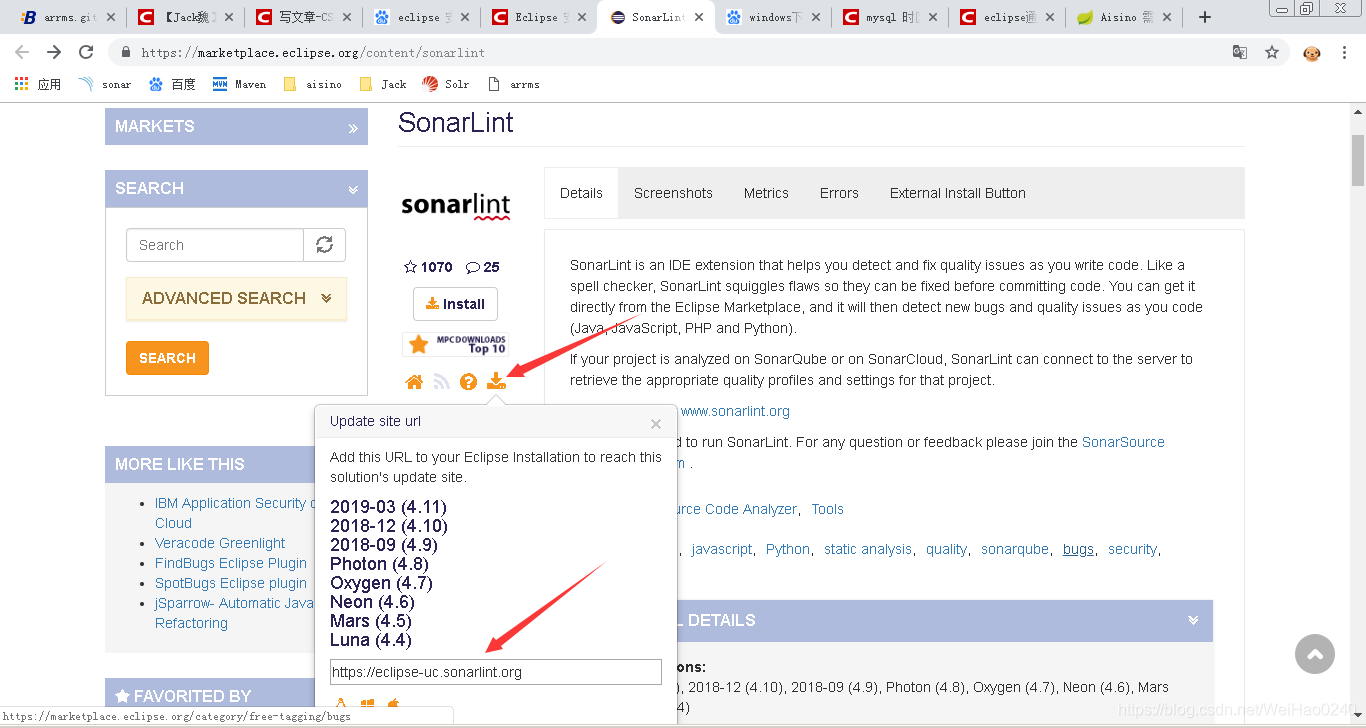
Task: Switch to the Errors tab
Action: 839,193
